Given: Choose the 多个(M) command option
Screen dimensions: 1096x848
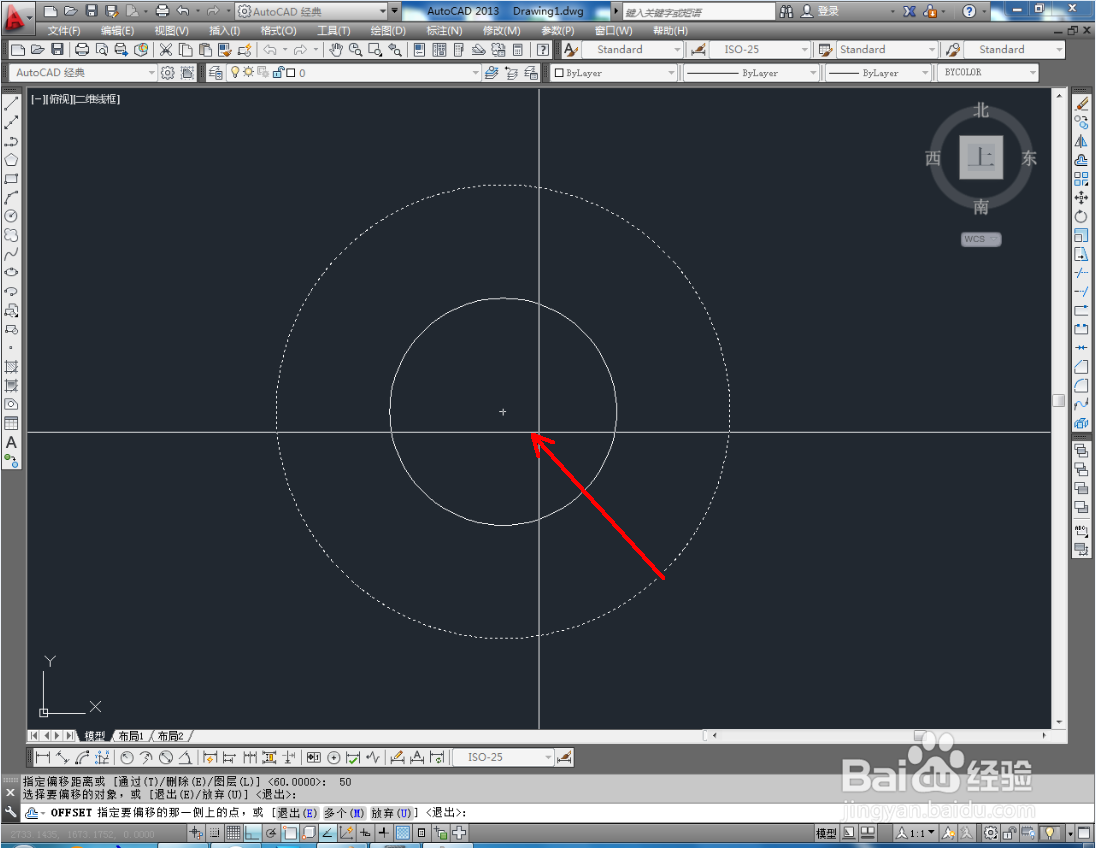Looking at the screenshot, I should [344, 813].
